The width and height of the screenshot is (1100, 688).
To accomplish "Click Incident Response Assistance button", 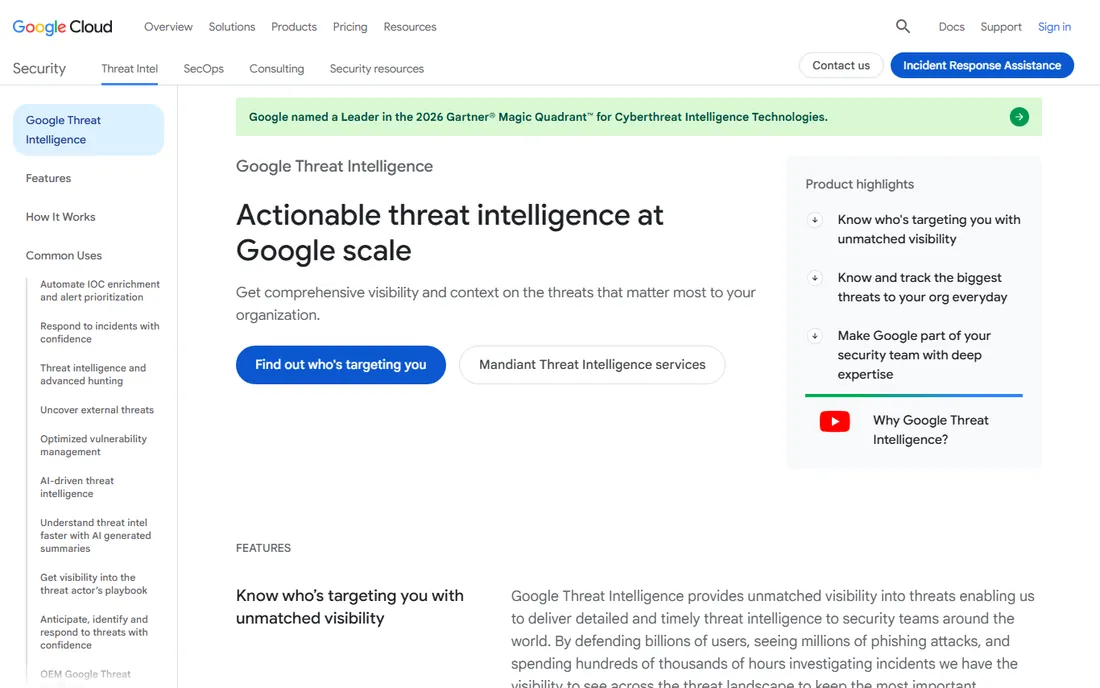I will click(982, 65).
